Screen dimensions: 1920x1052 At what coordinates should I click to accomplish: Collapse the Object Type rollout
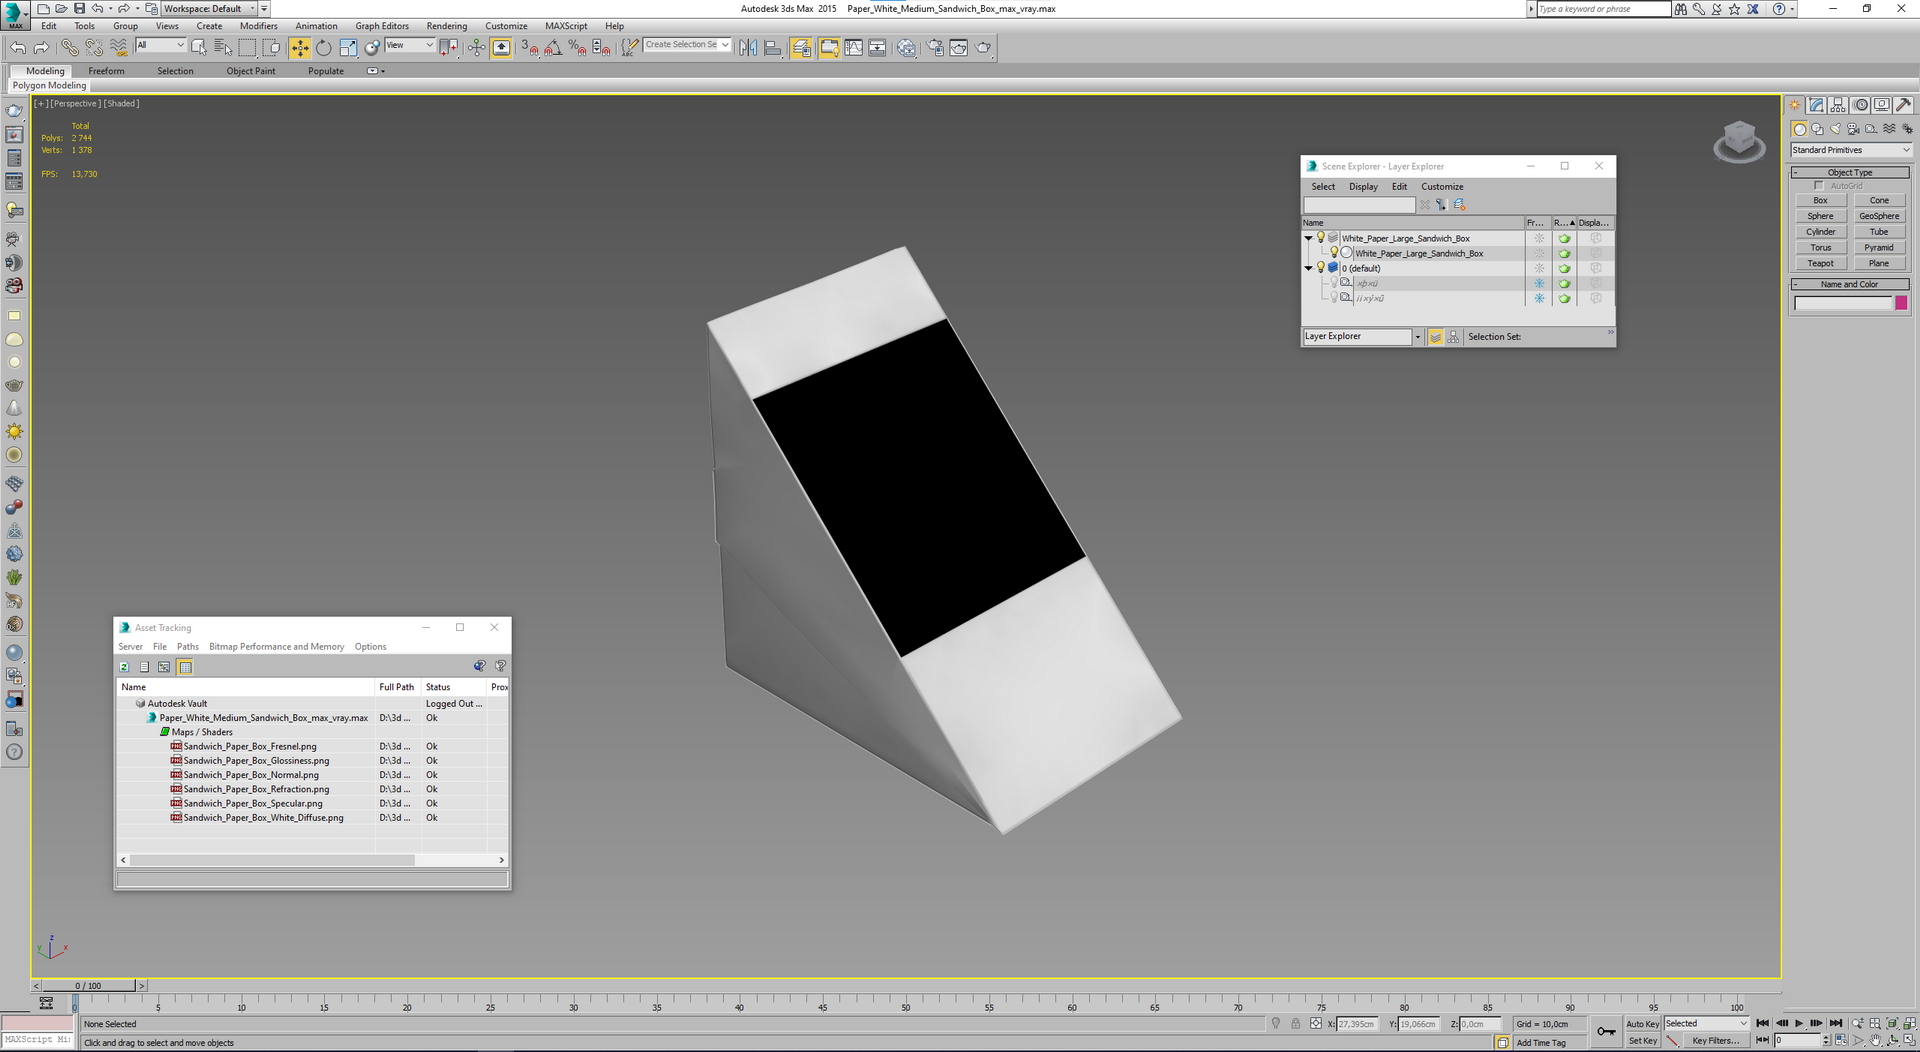point(1850,173)
